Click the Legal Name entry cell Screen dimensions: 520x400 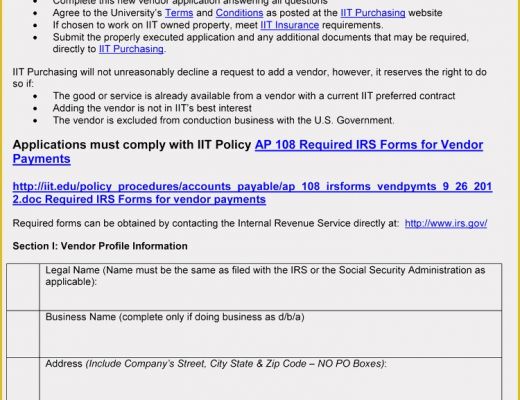click(270, 287)
